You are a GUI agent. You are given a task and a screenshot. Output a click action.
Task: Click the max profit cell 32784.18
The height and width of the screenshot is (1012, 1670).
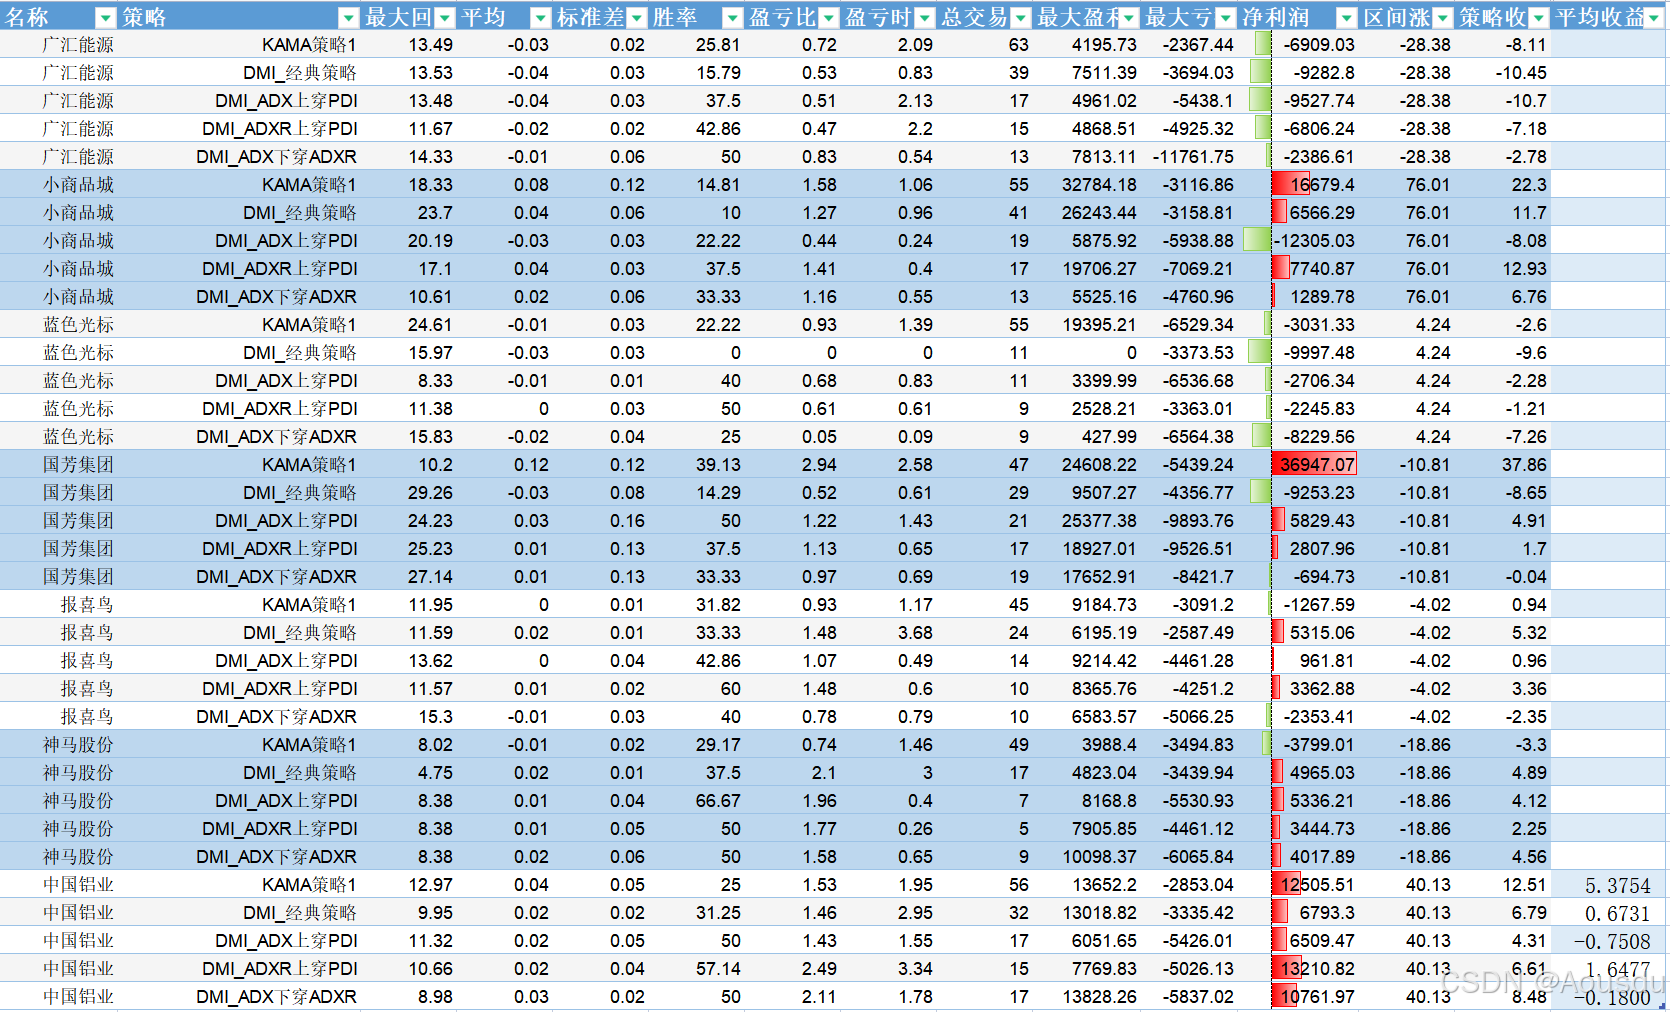(x=1087, y=185)
